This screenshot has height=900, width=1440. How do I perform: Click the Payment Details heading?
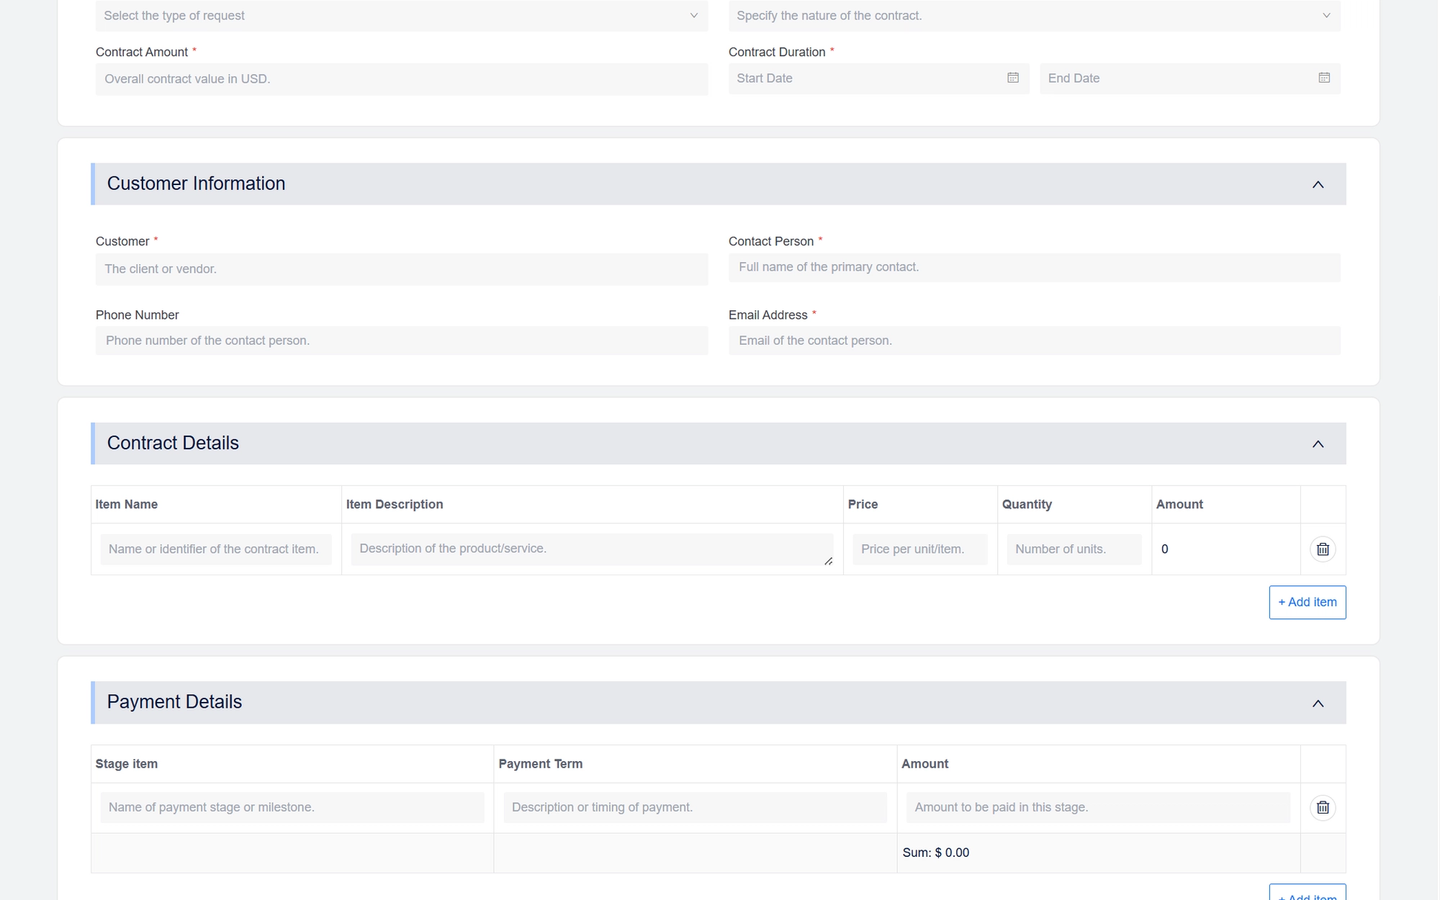[174, 702]
